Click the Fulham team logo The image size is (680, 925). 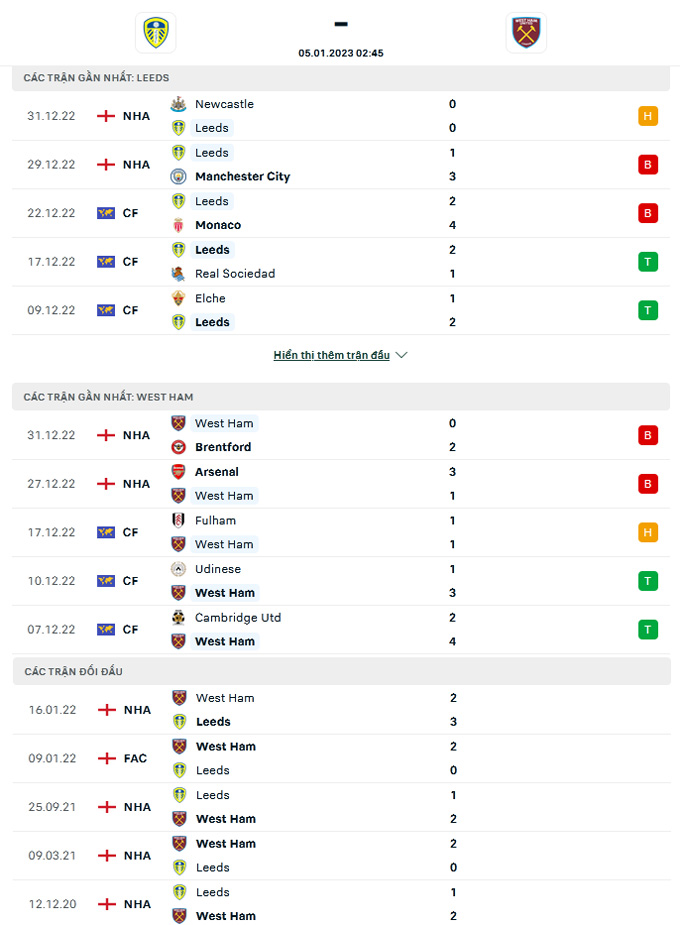click(178, 520)
